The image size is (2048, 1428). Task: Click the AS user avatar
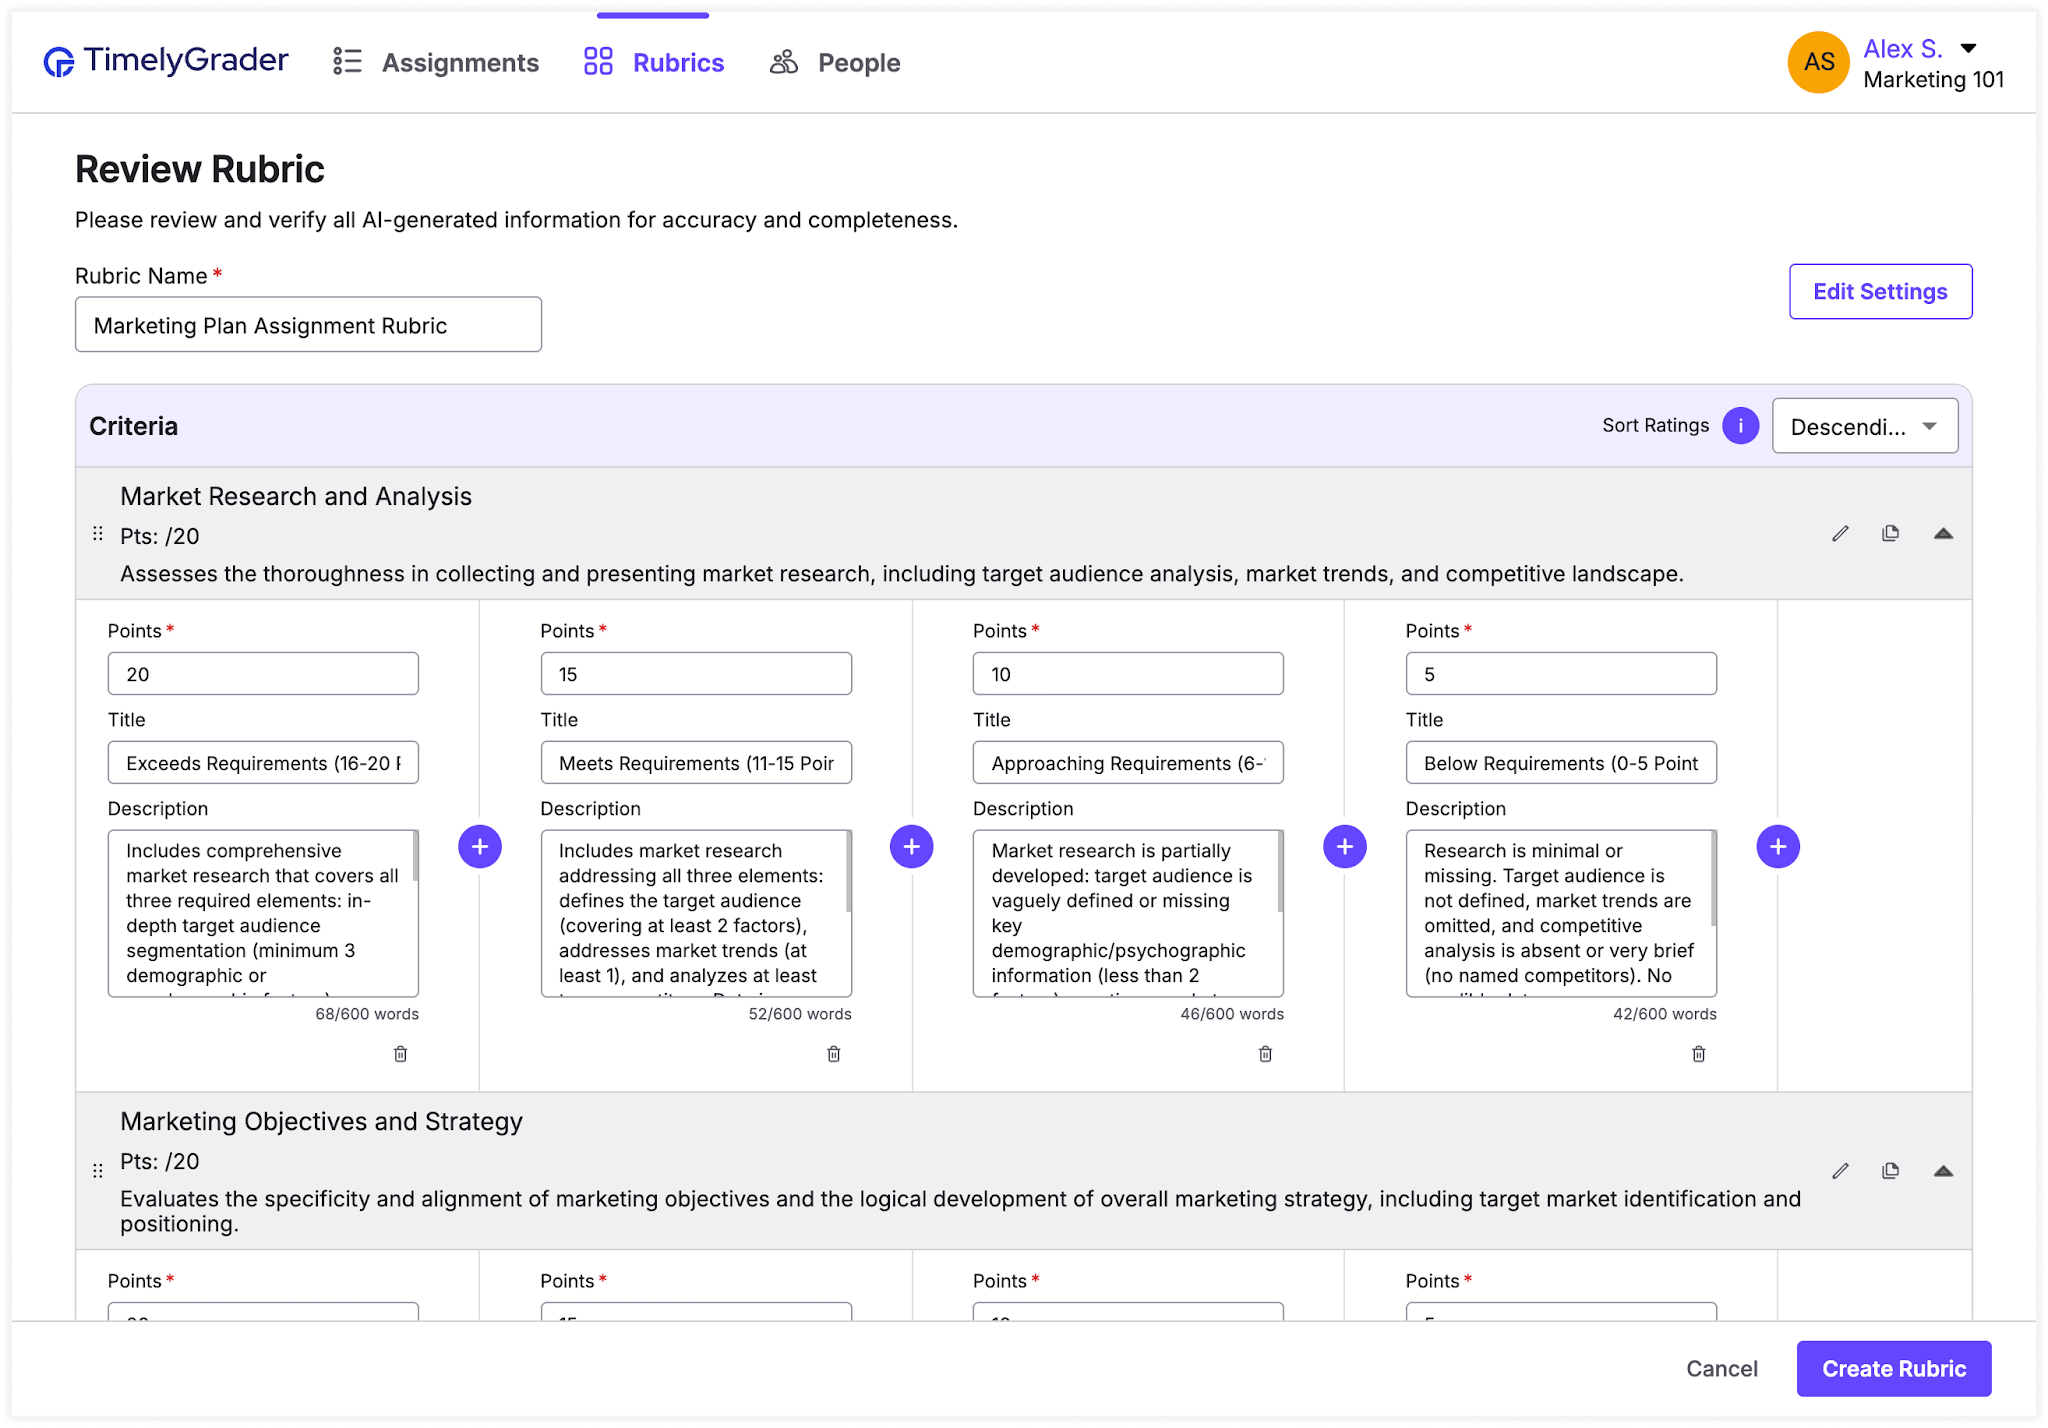[x=1818, y=62]
